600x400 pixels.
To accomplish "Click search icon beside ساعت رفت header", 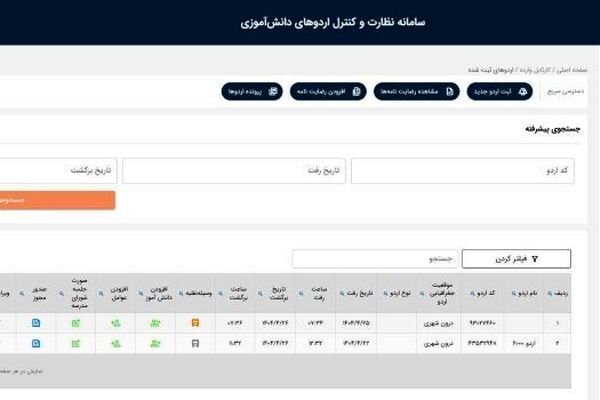I will pyautogui.click(x=301, y=294).
